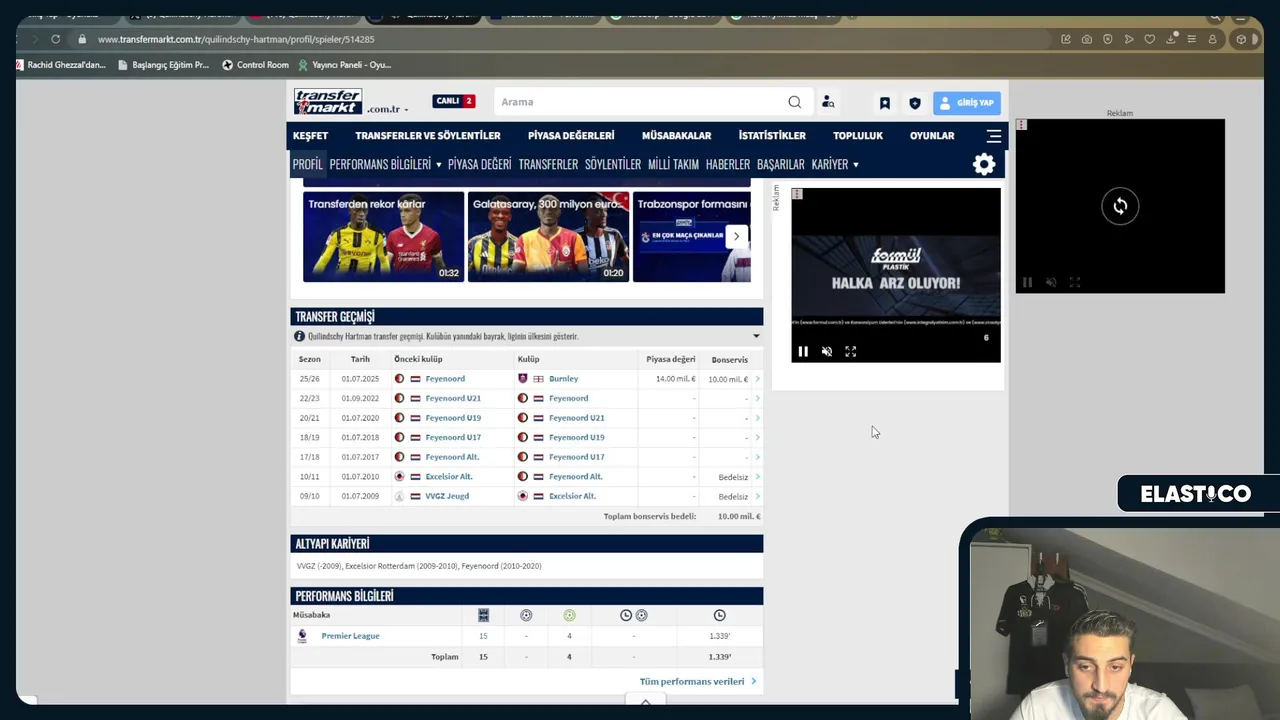Reload the page in browser toolbar
This screenshot has width=1280, height=720.
(x=55, y=39)
